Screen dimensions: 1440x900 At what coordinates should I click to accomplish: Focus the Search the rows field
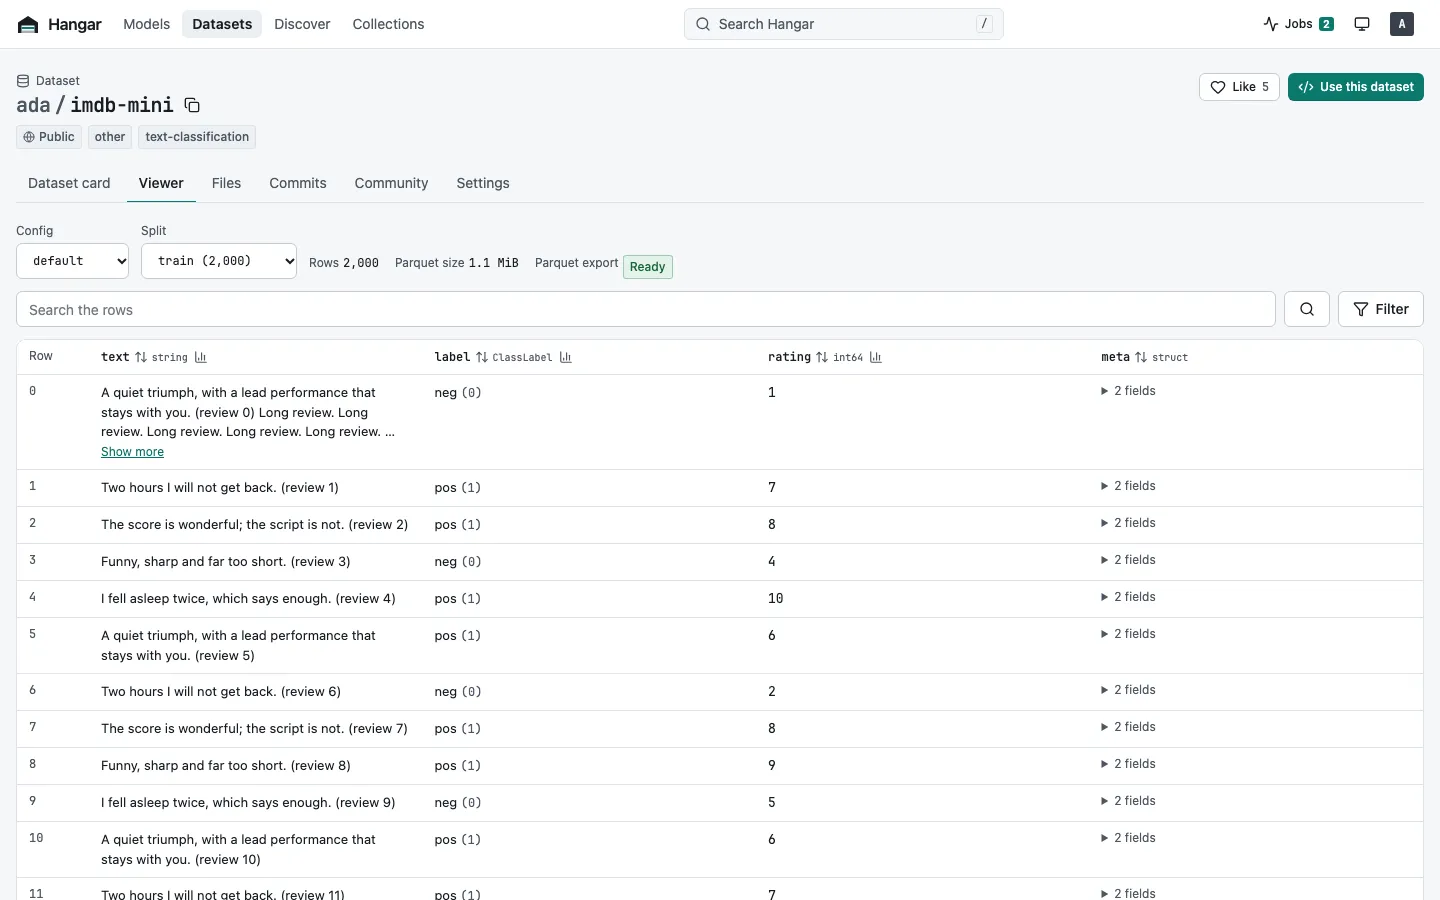point(646,309)
